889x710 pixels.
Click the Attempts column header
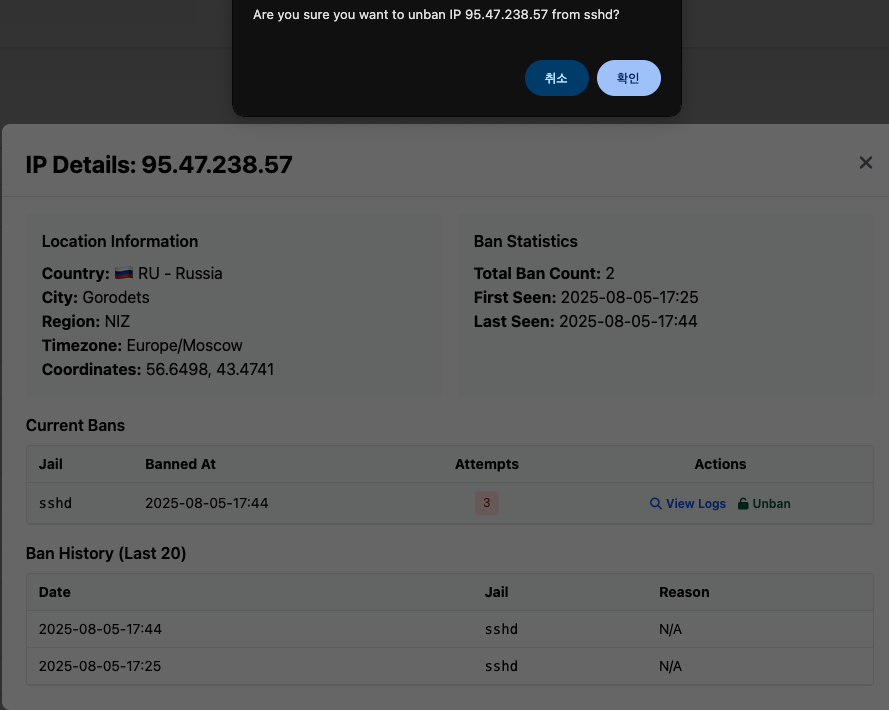tap(487, 464)
